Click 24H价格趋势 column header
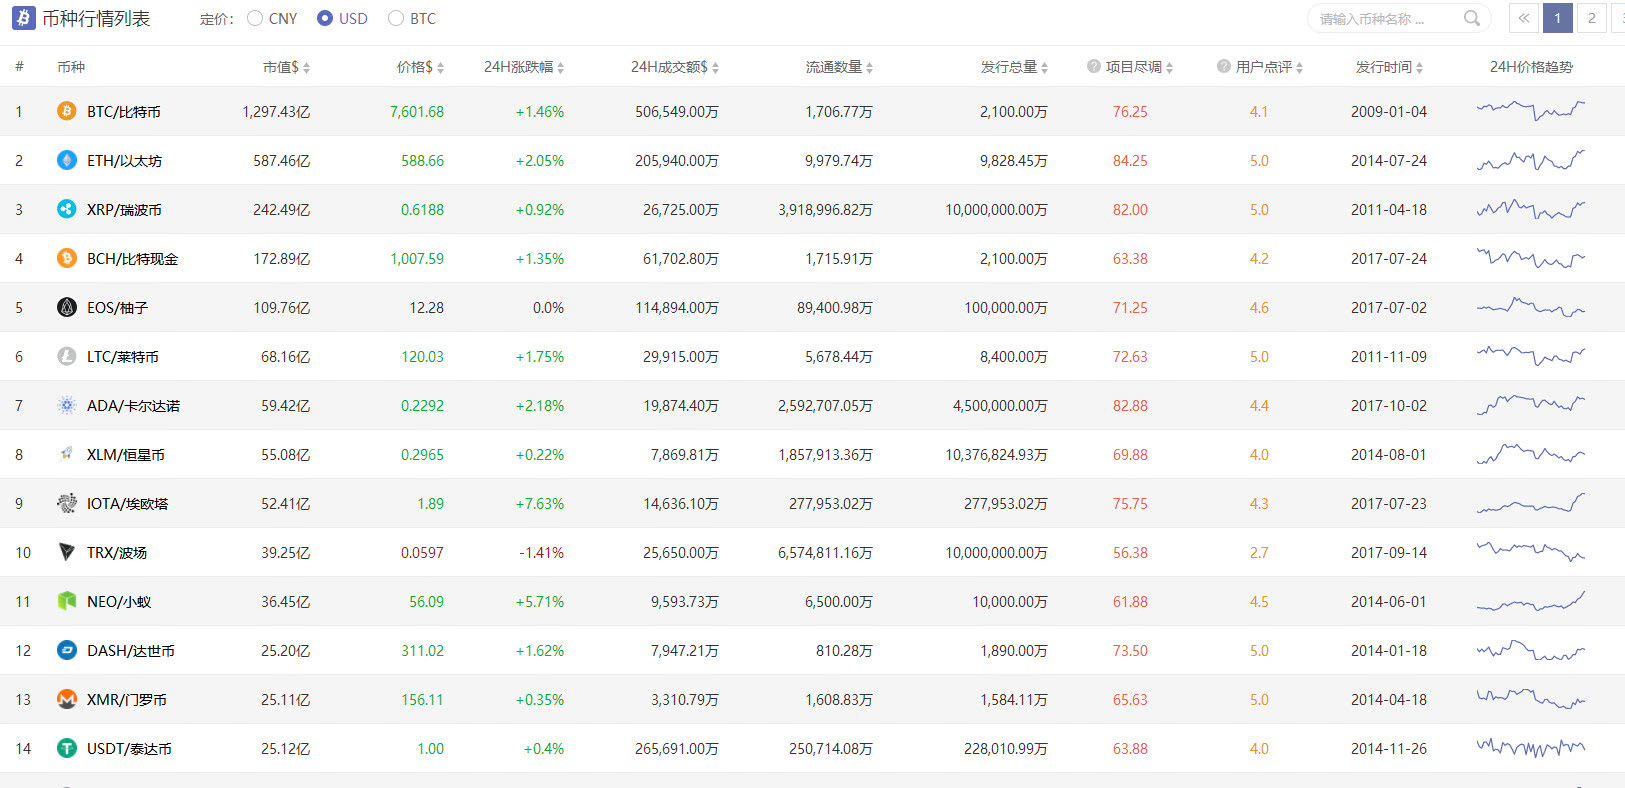Screen dimensions: 1625x788 tap(1531, 67)
